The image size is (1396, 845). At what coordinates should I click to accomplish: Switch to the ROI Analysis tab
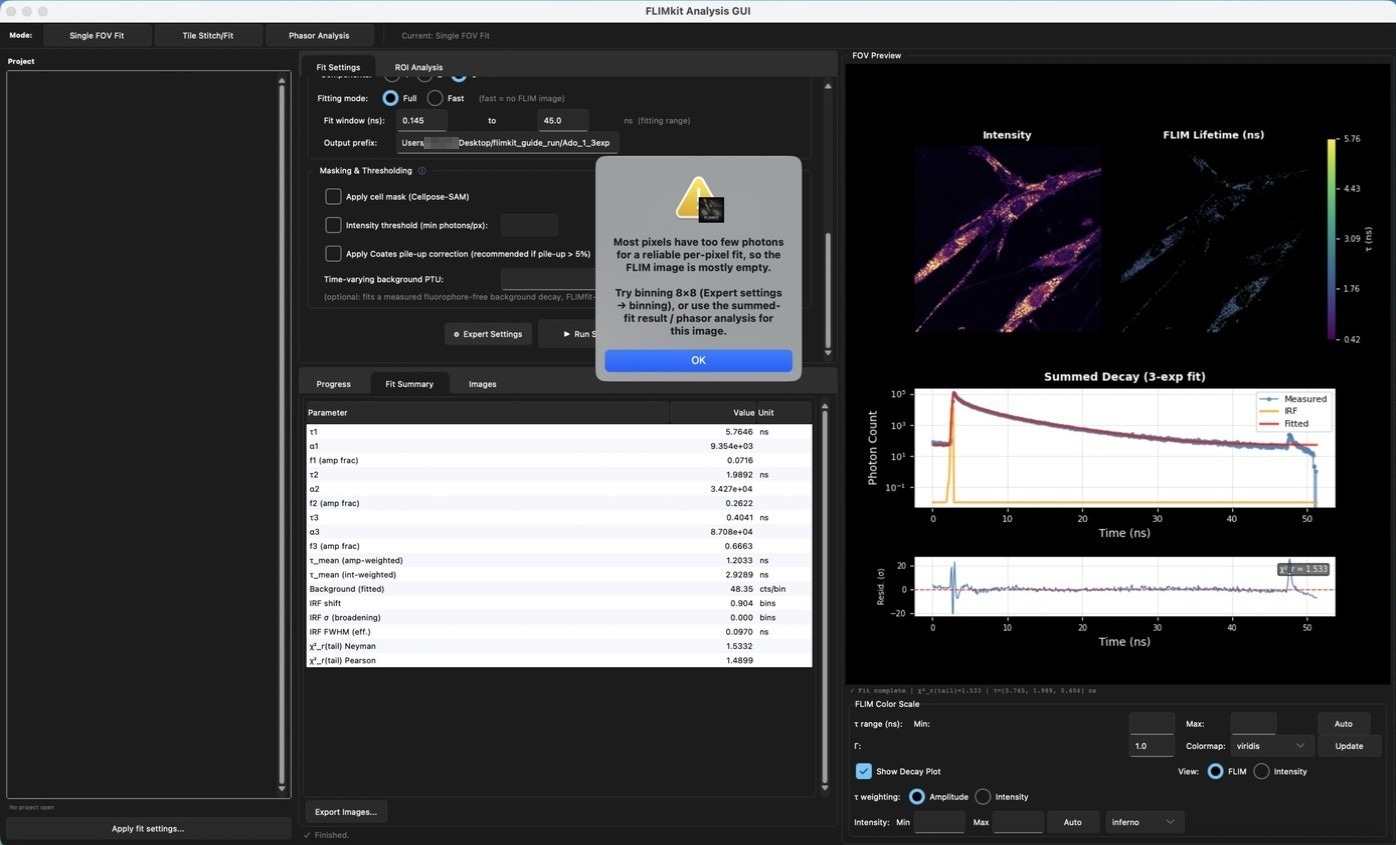418,67
